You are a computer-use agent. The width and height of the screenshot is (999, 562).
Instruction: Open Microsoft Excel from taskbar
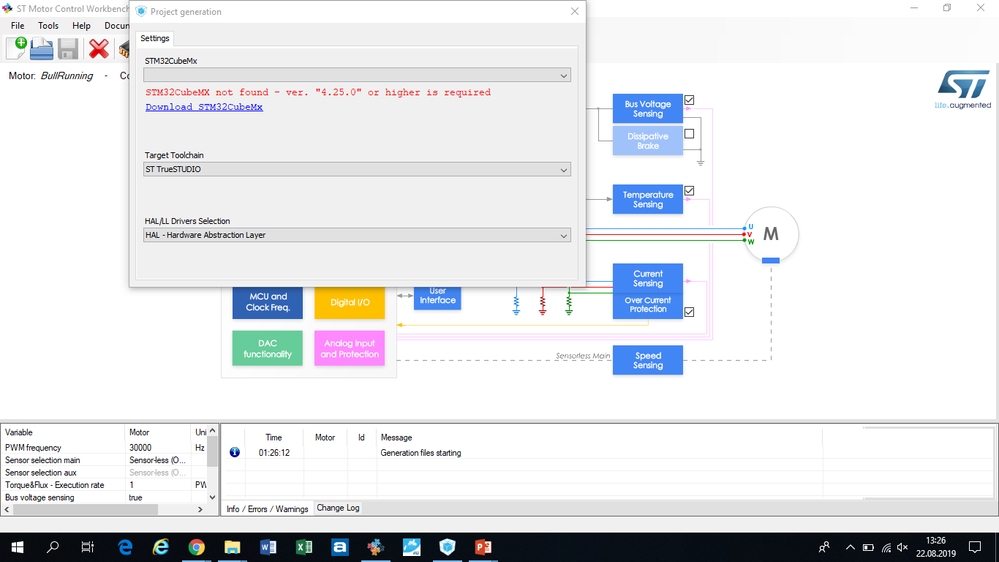coord(304,547)
